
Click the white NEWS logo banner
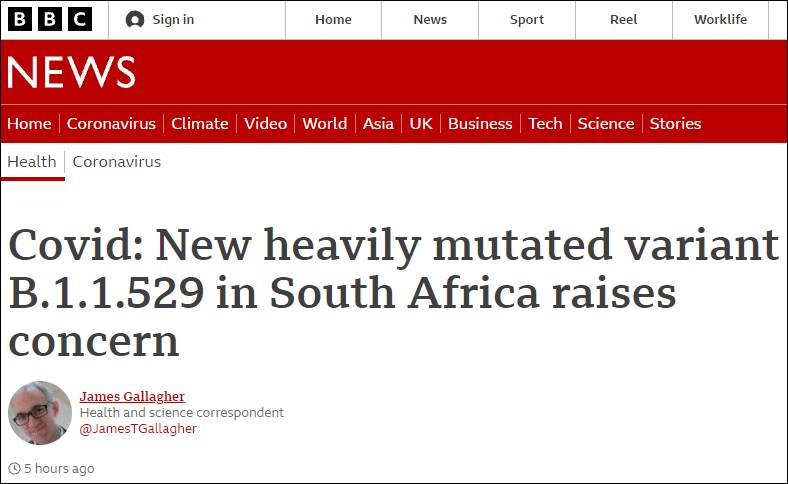pyautogui.click(x=71, y=72)
